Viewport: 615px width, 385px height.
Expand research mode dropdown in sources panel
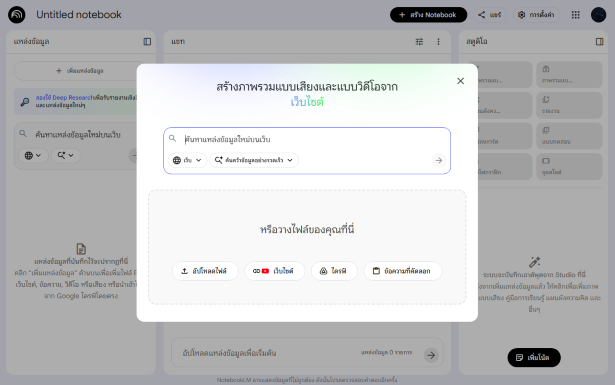point(66,155)
